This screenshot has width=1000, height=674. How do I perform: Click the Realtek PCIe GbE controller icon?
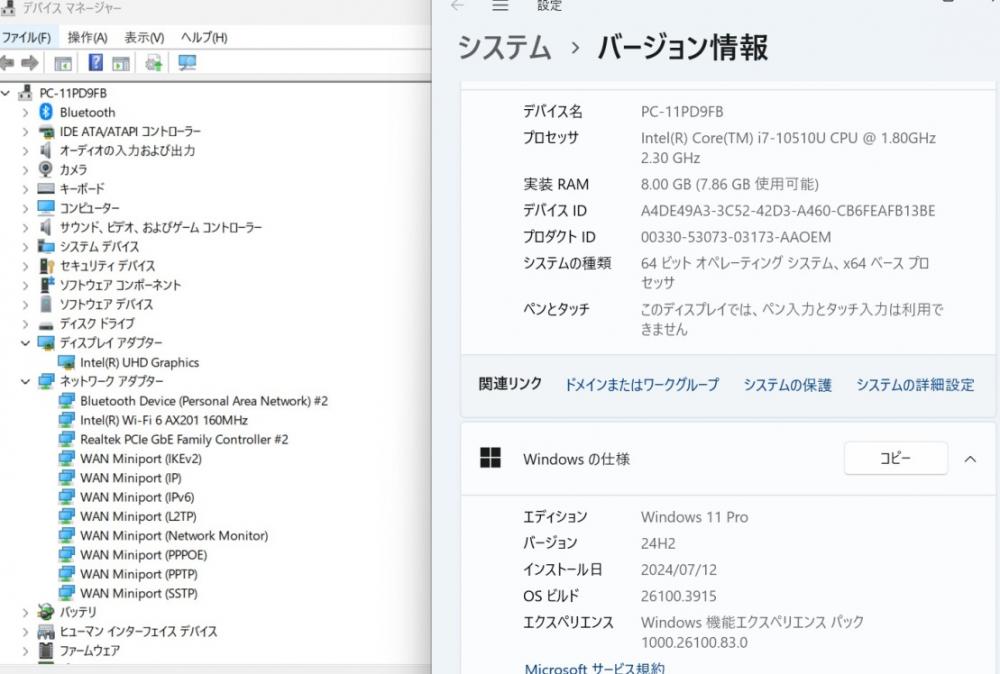coord(66,439)
